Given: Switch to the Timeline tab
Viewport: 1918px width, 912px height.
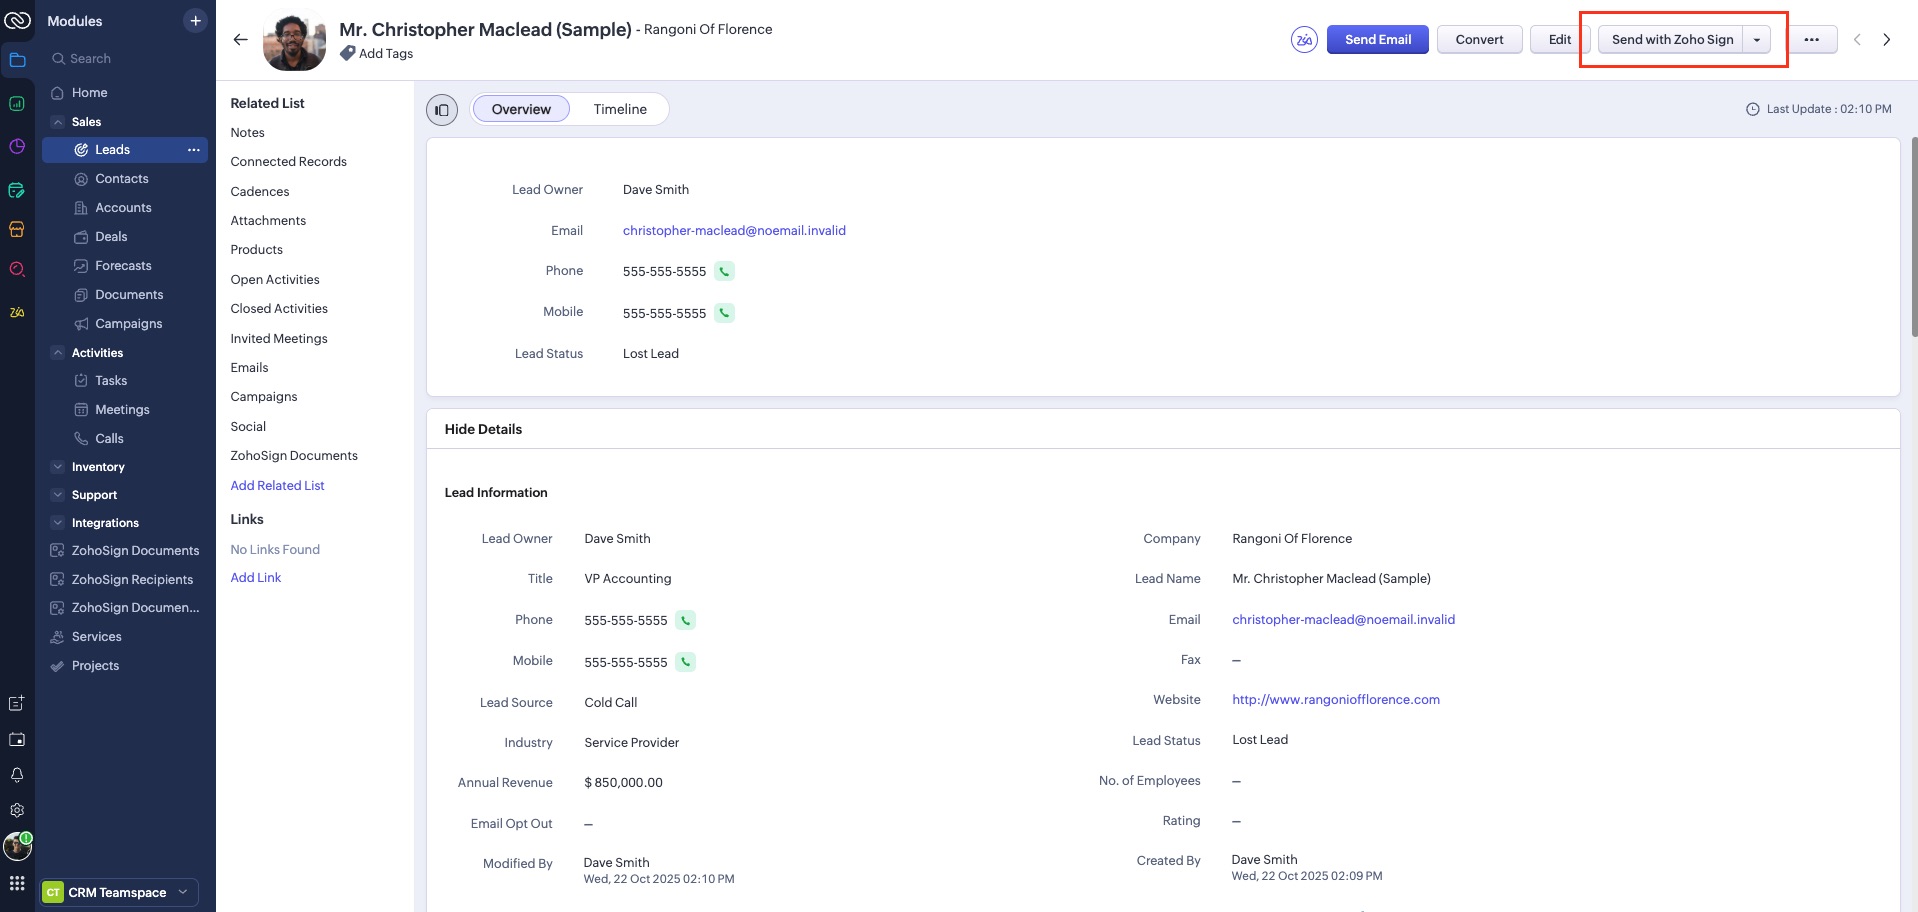Looking at the screenshot, I should coord(619,109).
